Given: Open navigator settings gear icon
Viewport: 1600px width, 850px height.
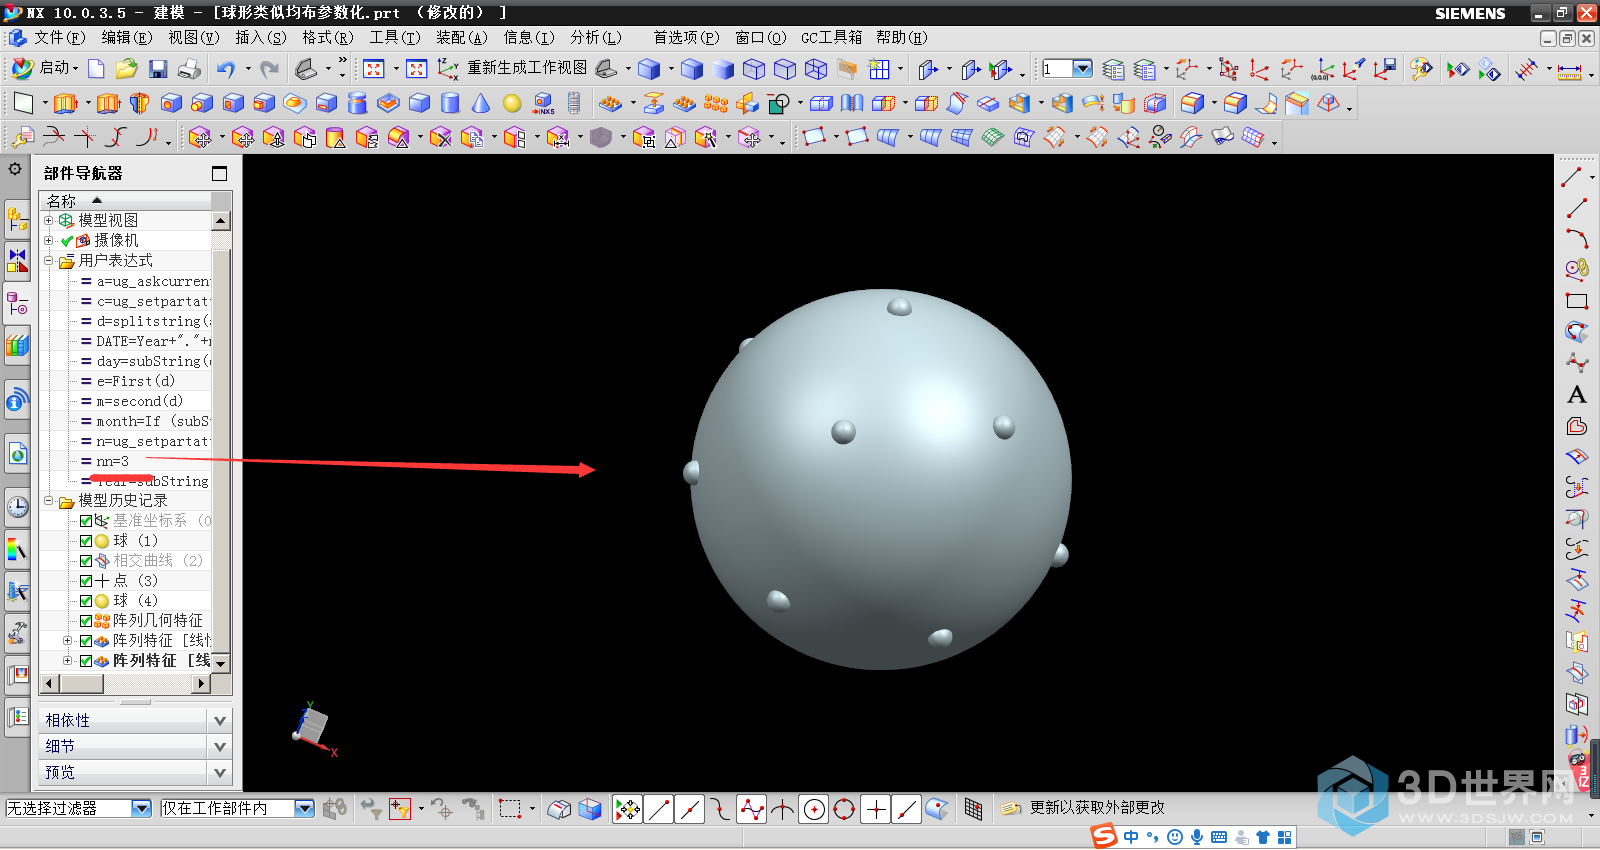Looking at the screenshot, I should (x=15, y=169).
